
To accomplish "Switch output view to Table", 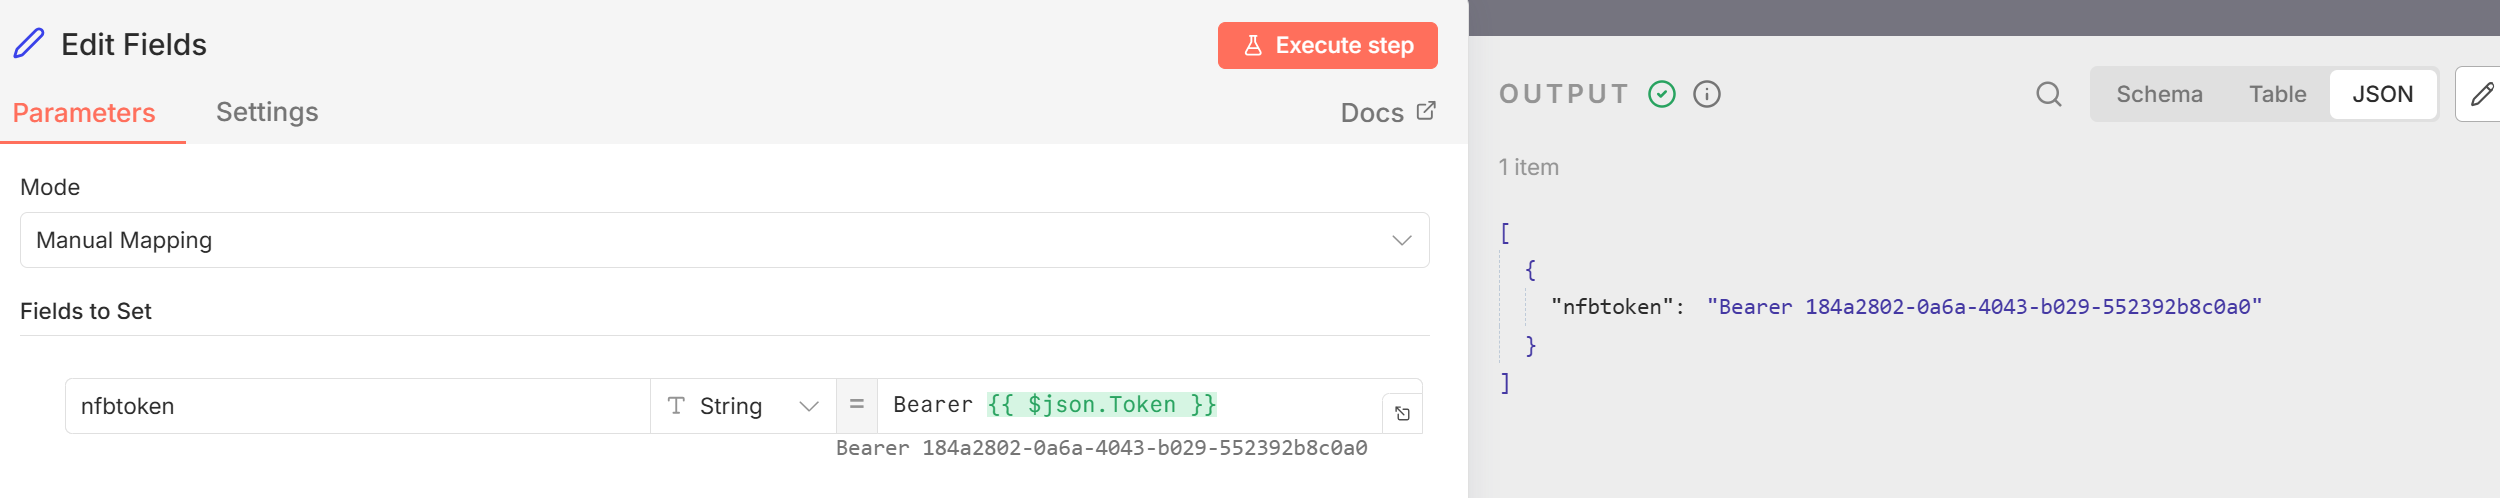I will point(2277,94).
